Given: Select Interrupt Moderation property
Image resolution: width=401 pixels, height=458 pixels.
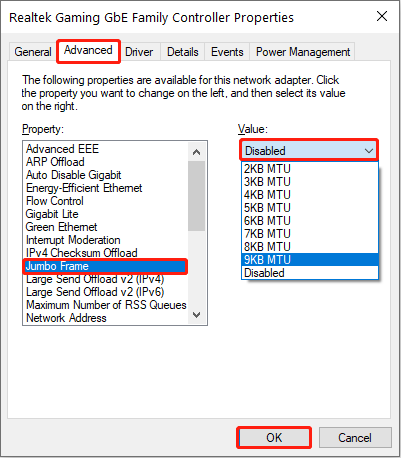Looking at the screenshot, I should pos(105,240).
